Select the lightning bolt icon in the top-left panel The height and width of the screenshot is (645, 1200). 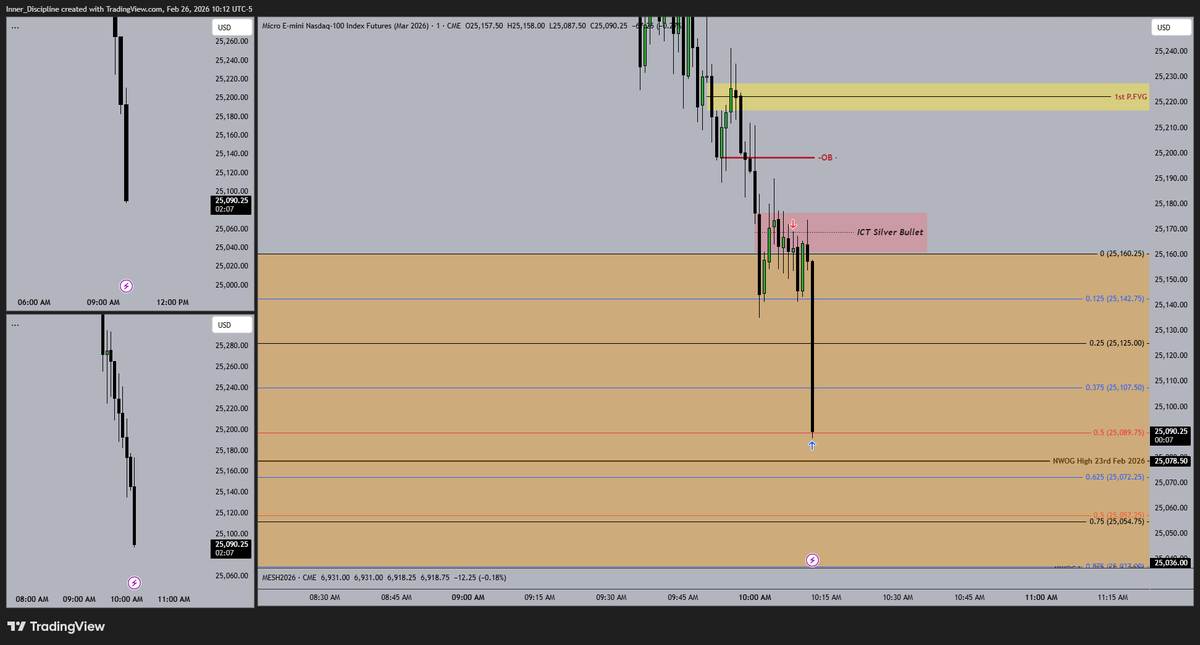tap(125, 285)
